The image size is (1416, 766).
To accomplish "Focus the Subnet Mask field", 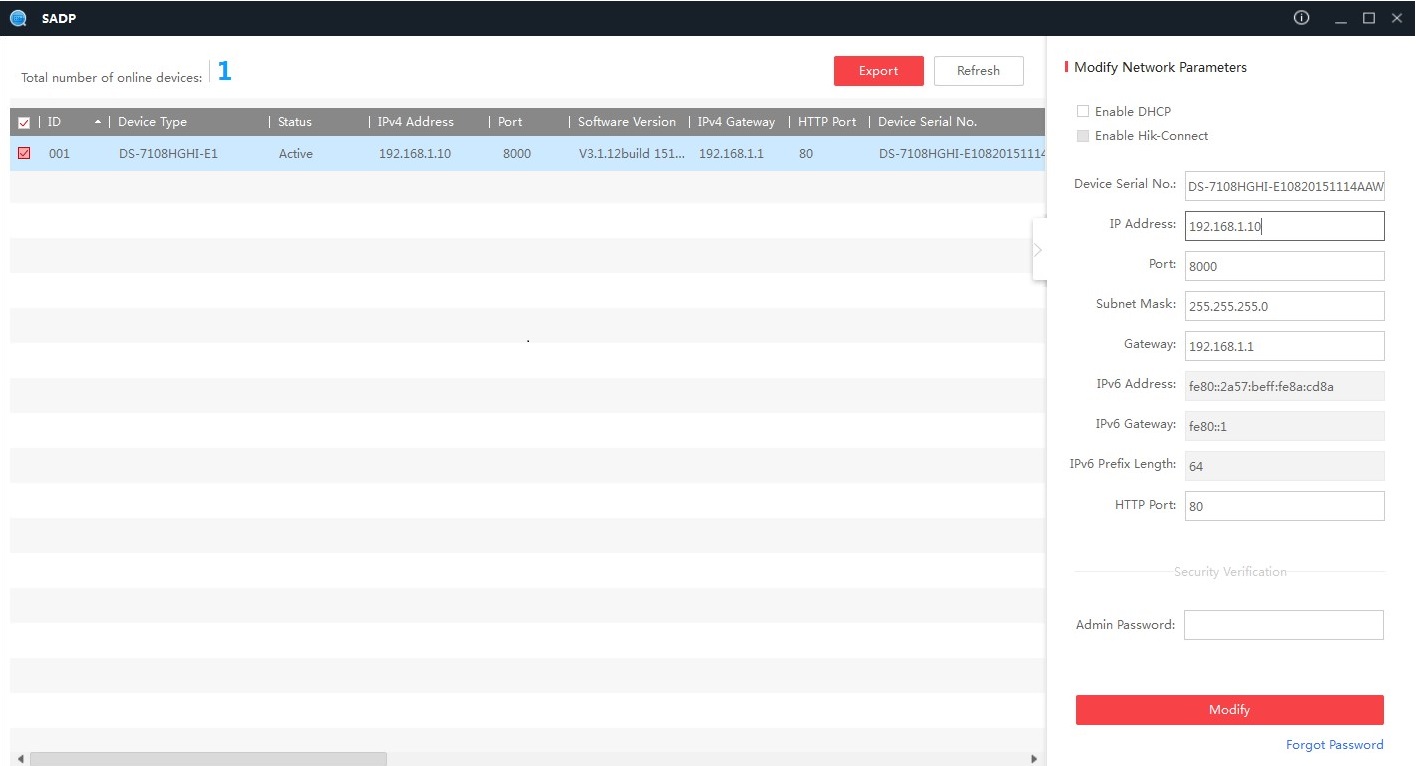I will tap(1285, 306).
